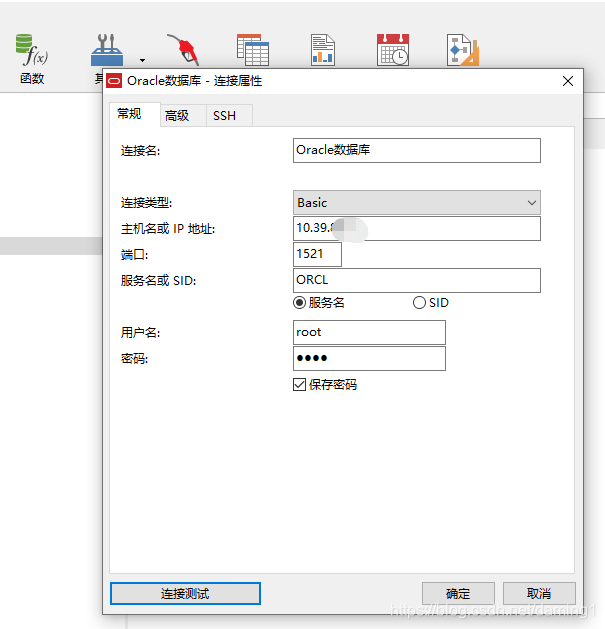Select the SID radio button
605x629 pixels.
[419, 302]
